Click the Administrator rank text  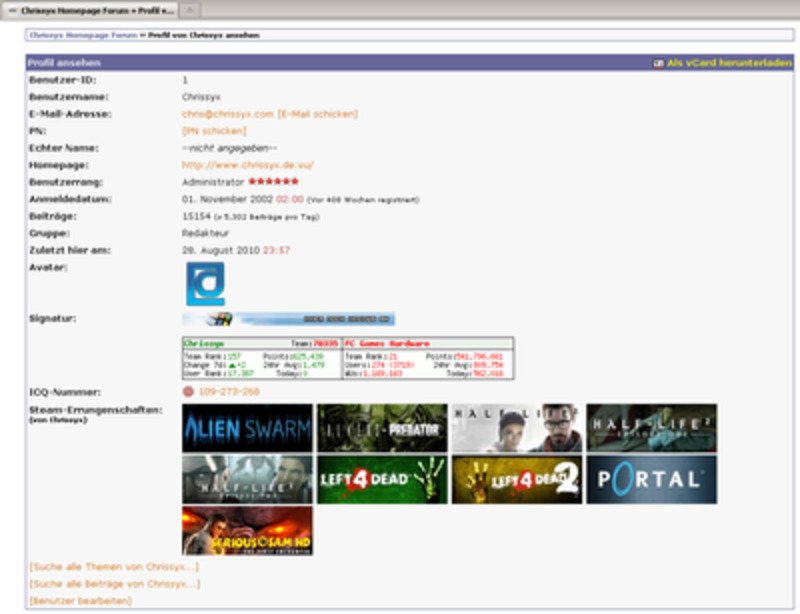[213, 182]
